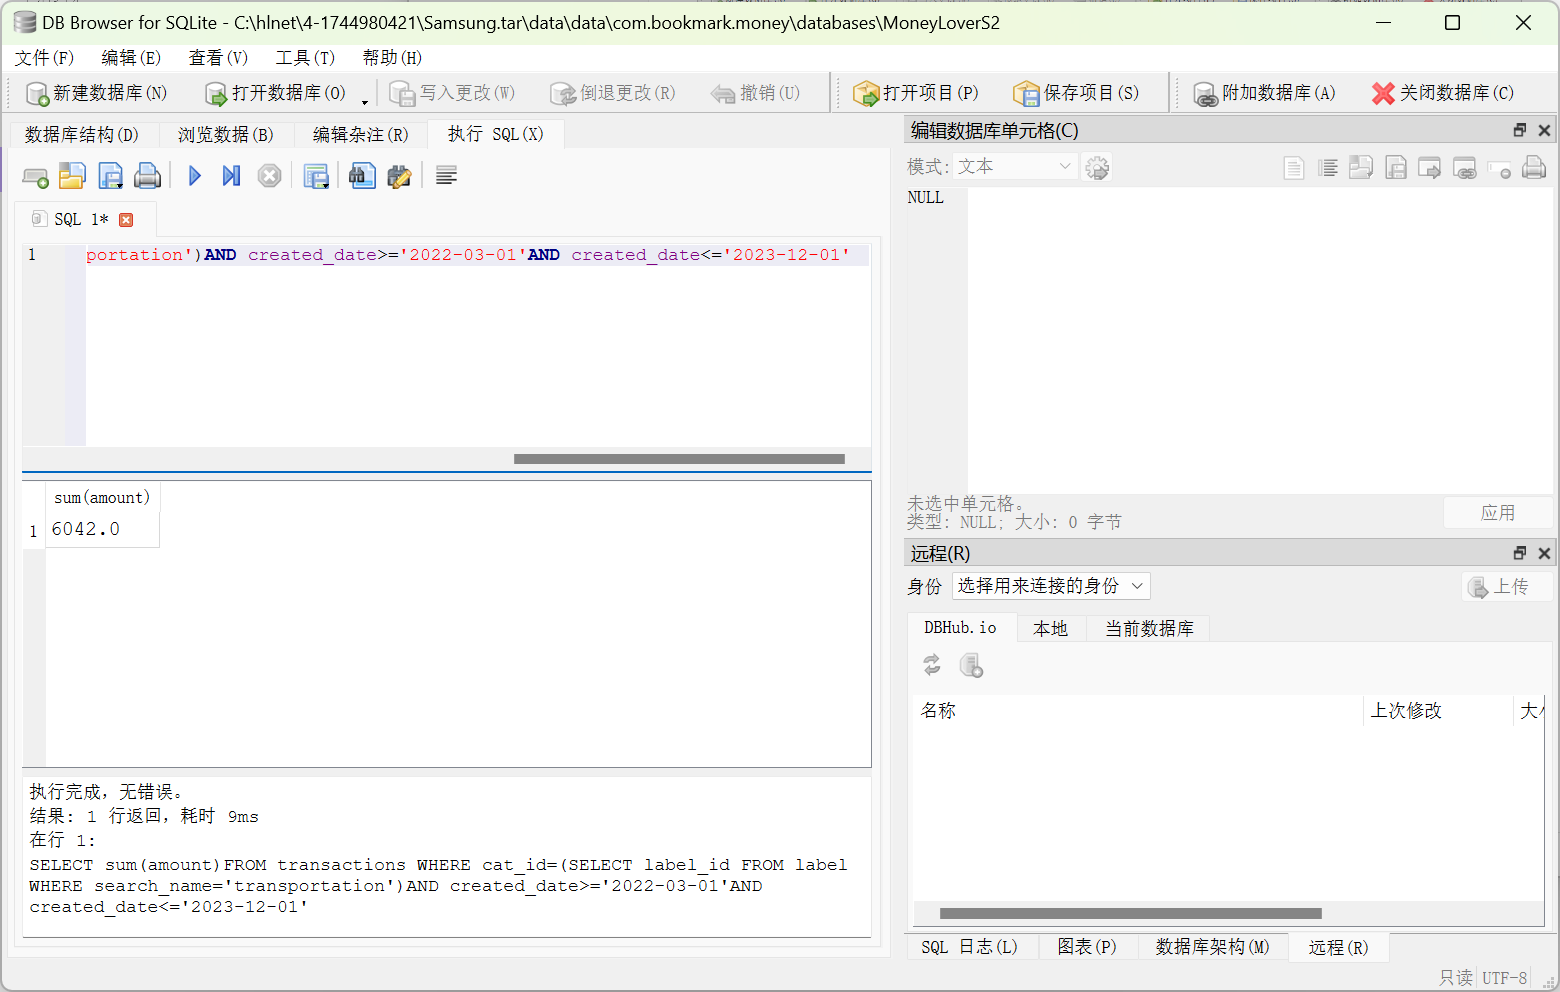Execute current line using the step icon
1560x992 pixels.
tap(231, 176)
